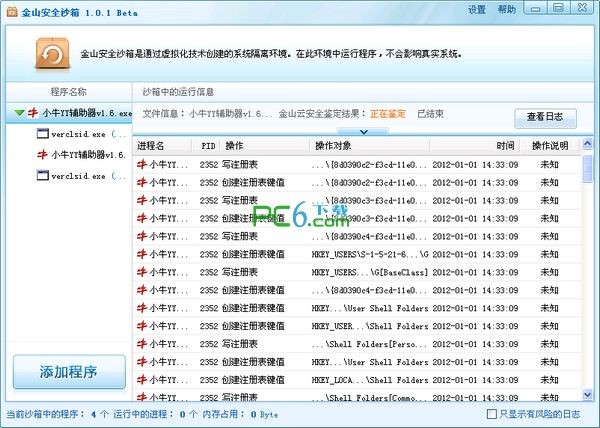Click the 正在鉴定 status text
The image size is (600, 428).
coord(388,114)
